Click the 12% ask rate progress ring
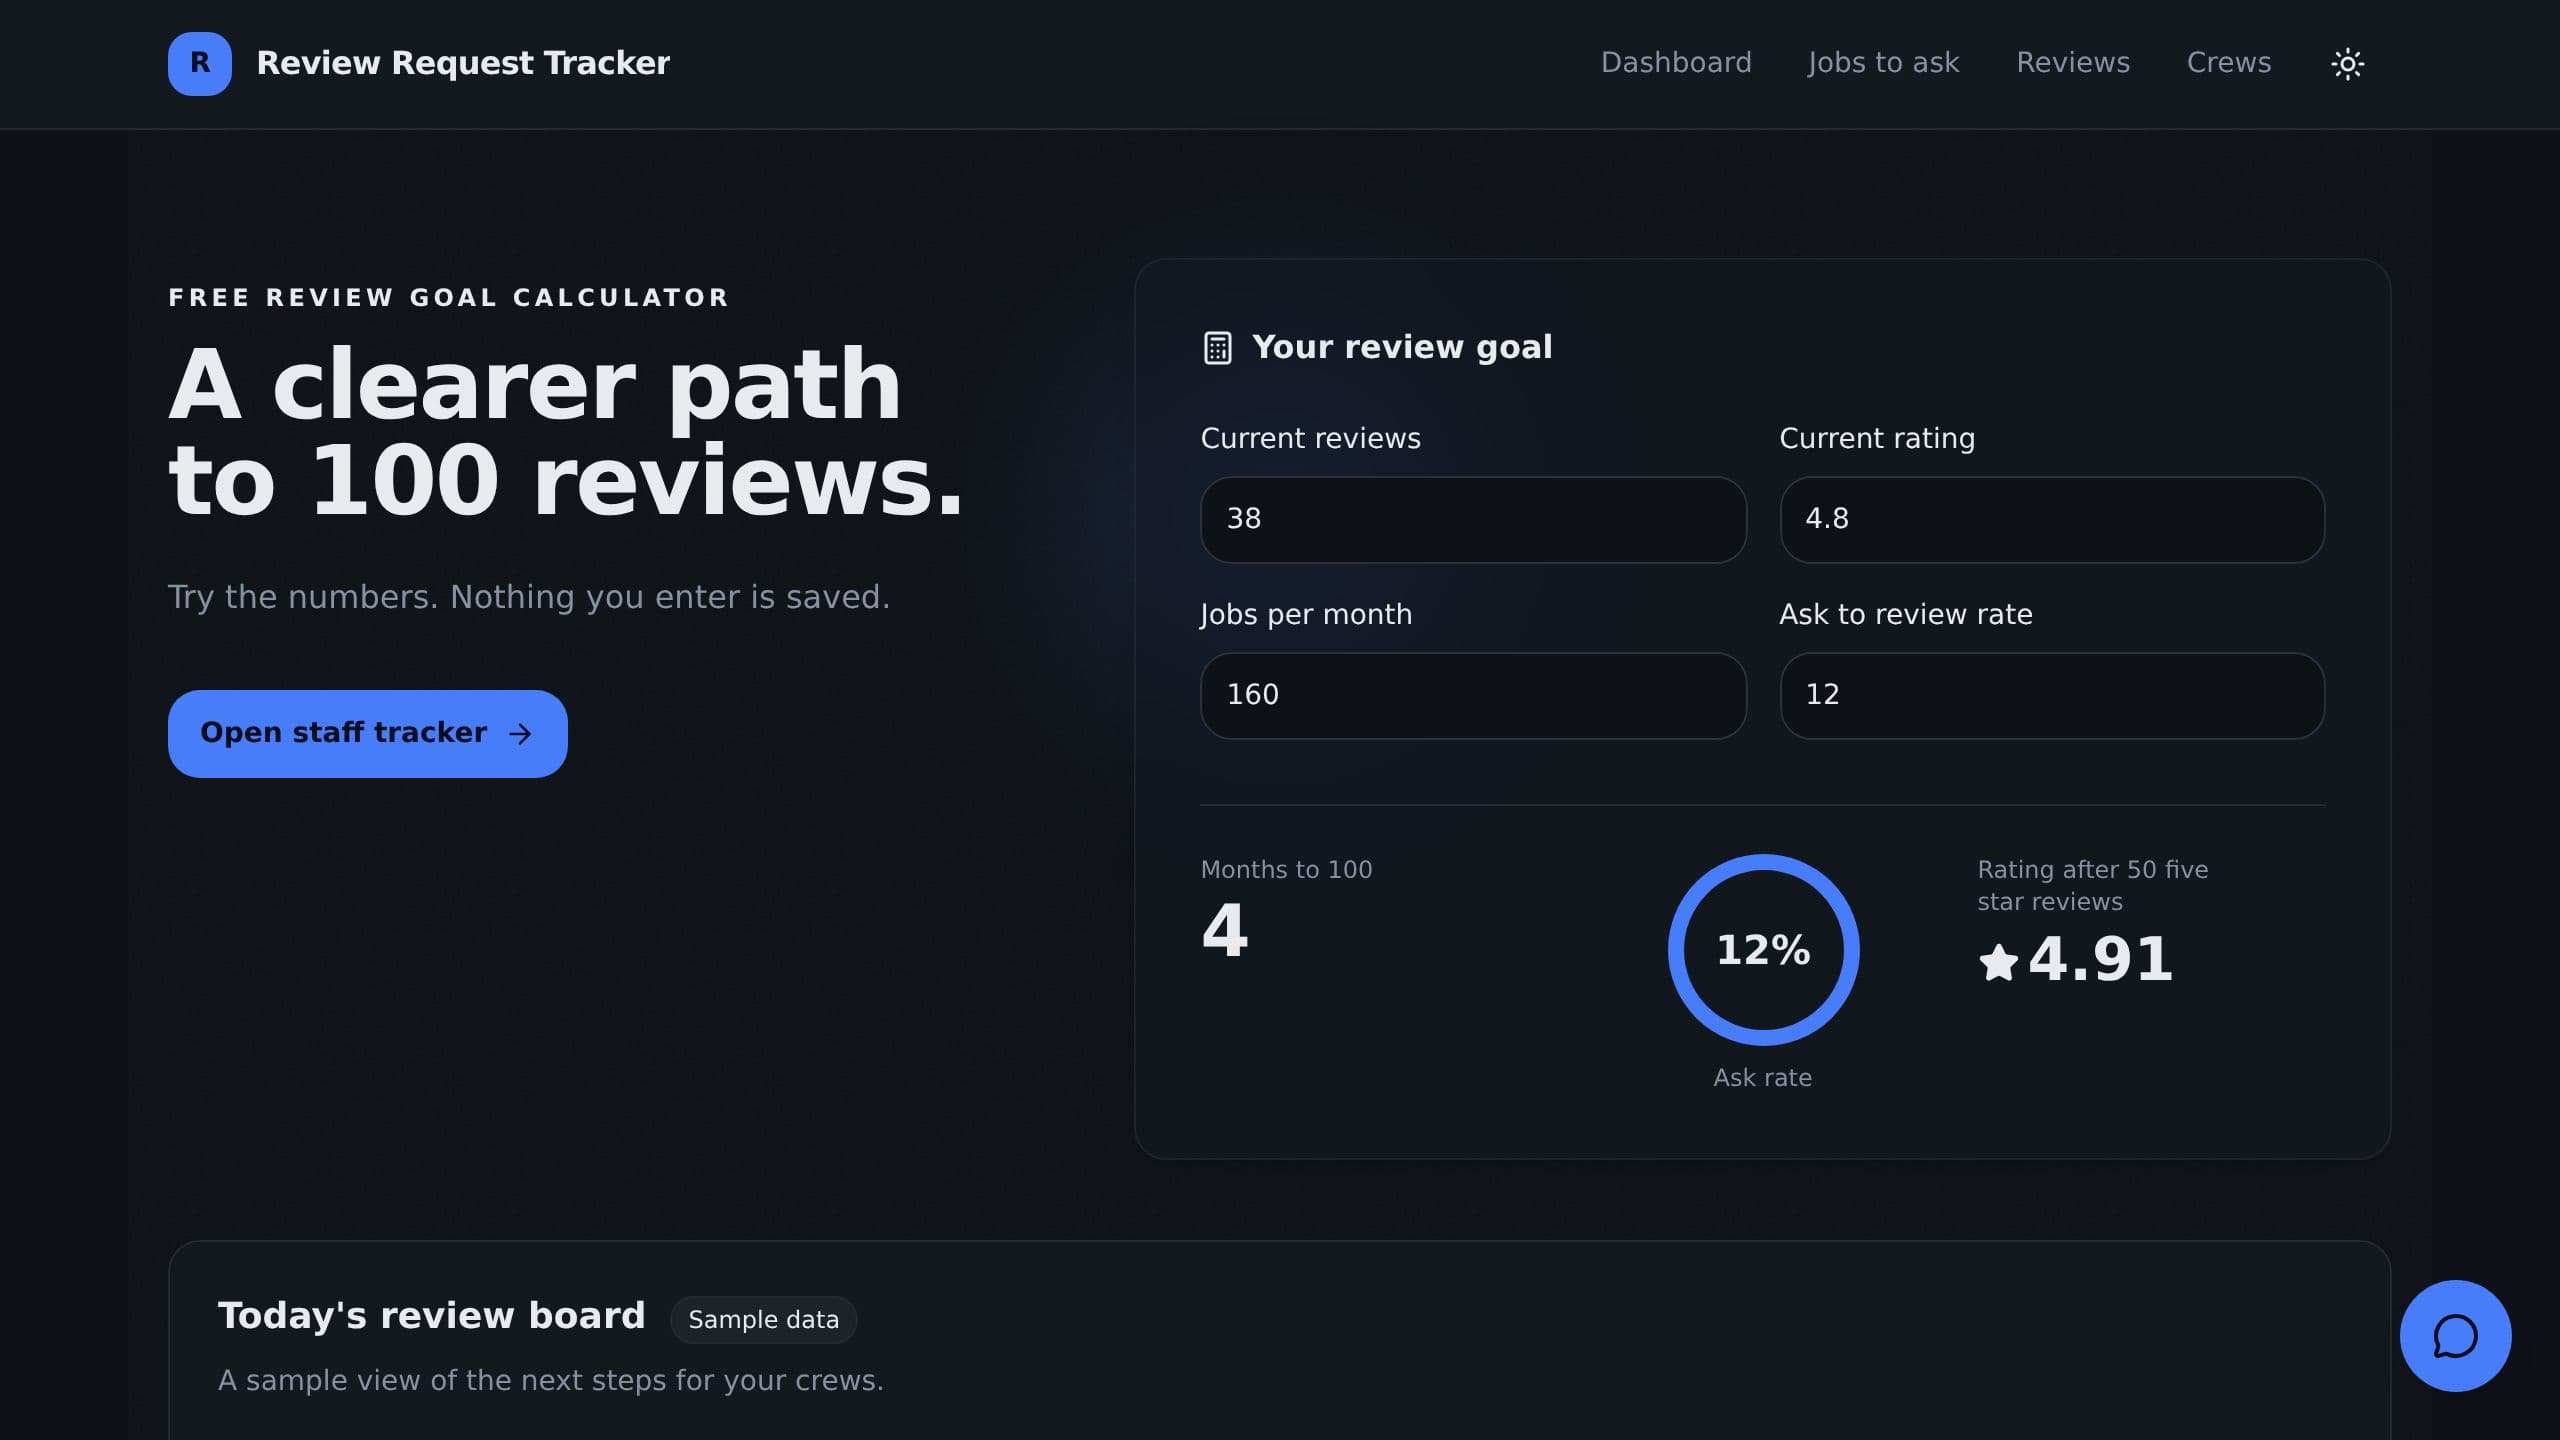Image resolution: width=2560 pixels, height=1440 pixels. 1763,950
